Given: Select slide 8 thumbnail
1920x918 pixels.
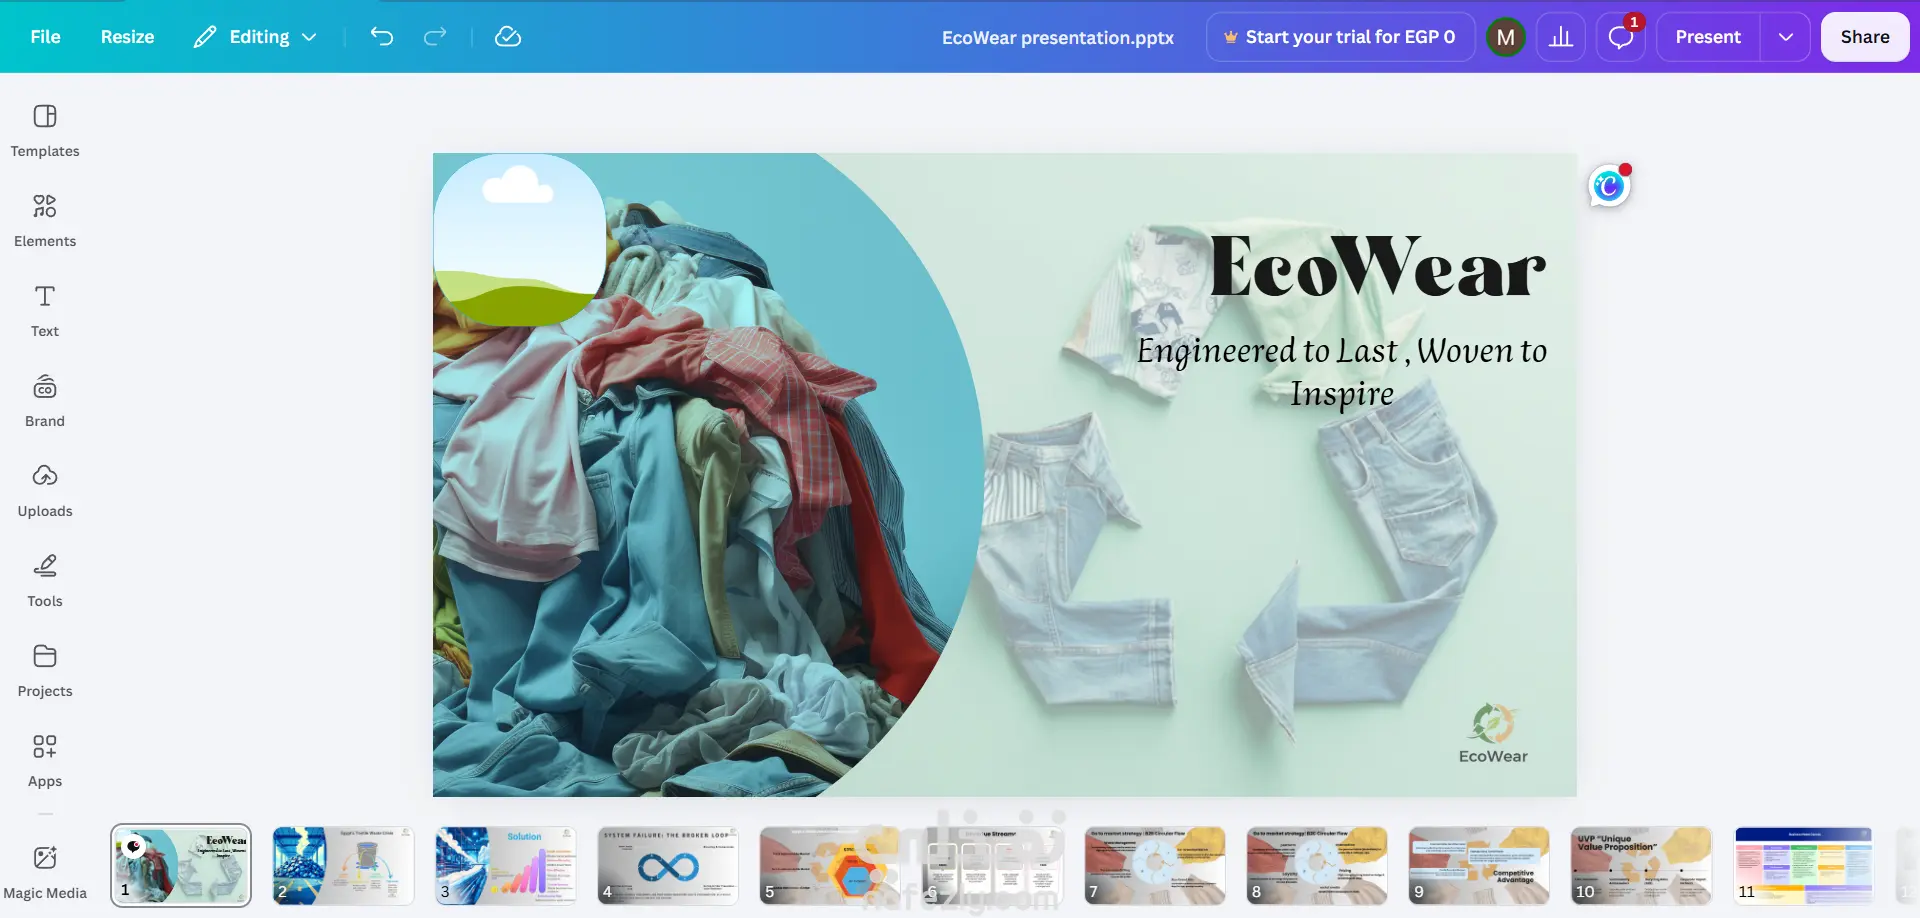Looking at the screenshot, I should coord(1316,866).
